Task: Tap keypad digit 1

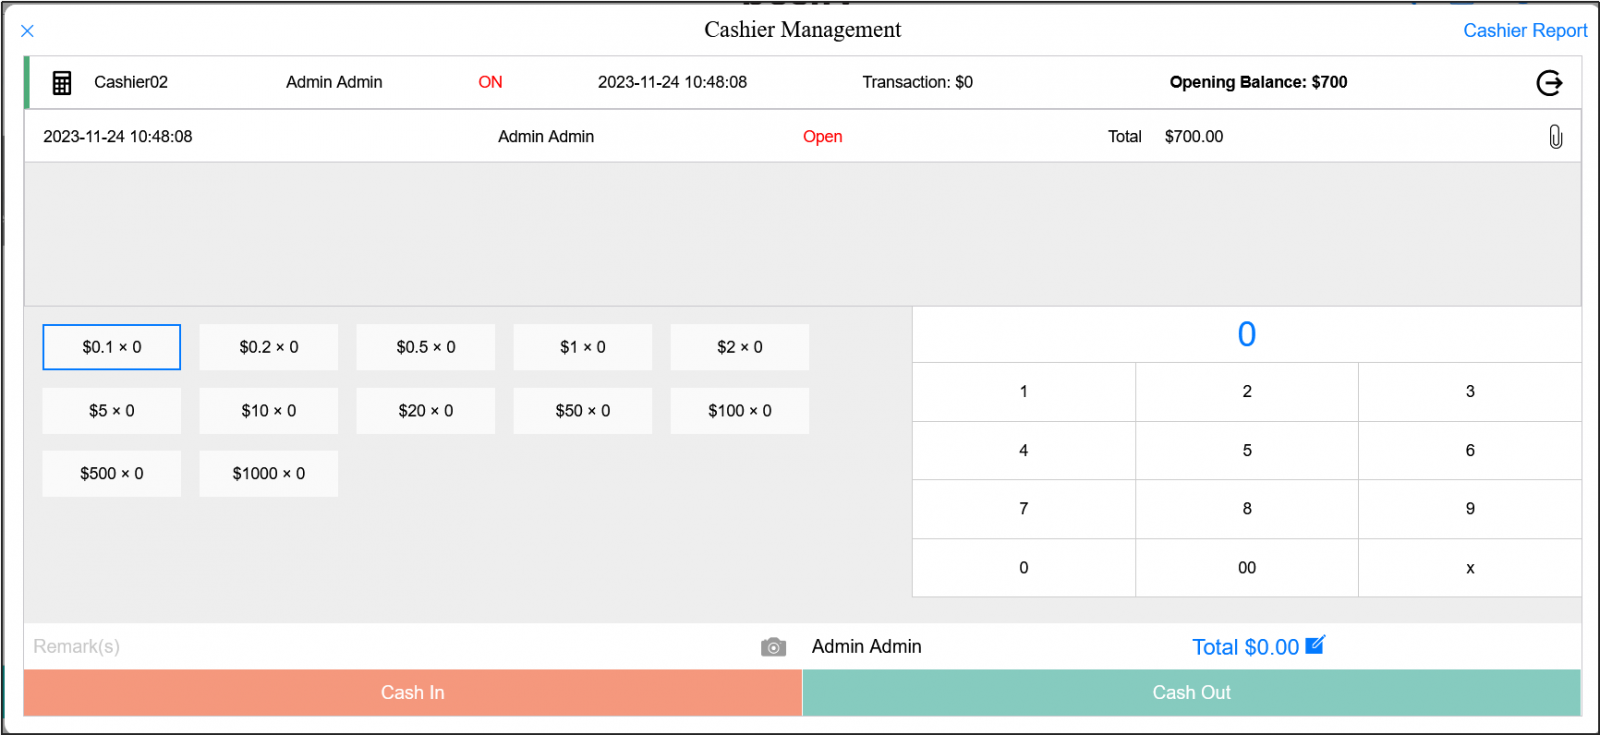Action: (x=1024, y=392)
